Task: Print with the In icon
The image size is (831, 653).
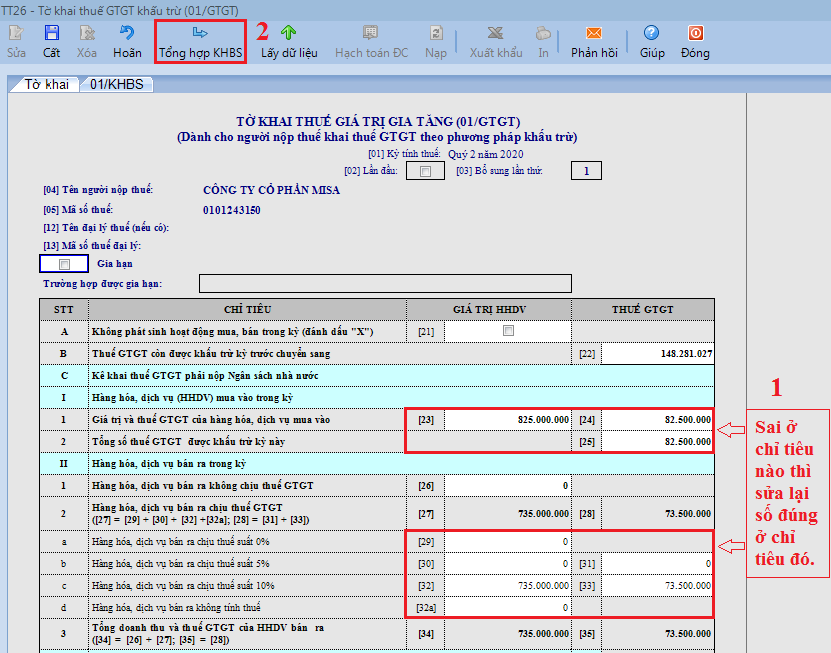Action: pos(543,33)
